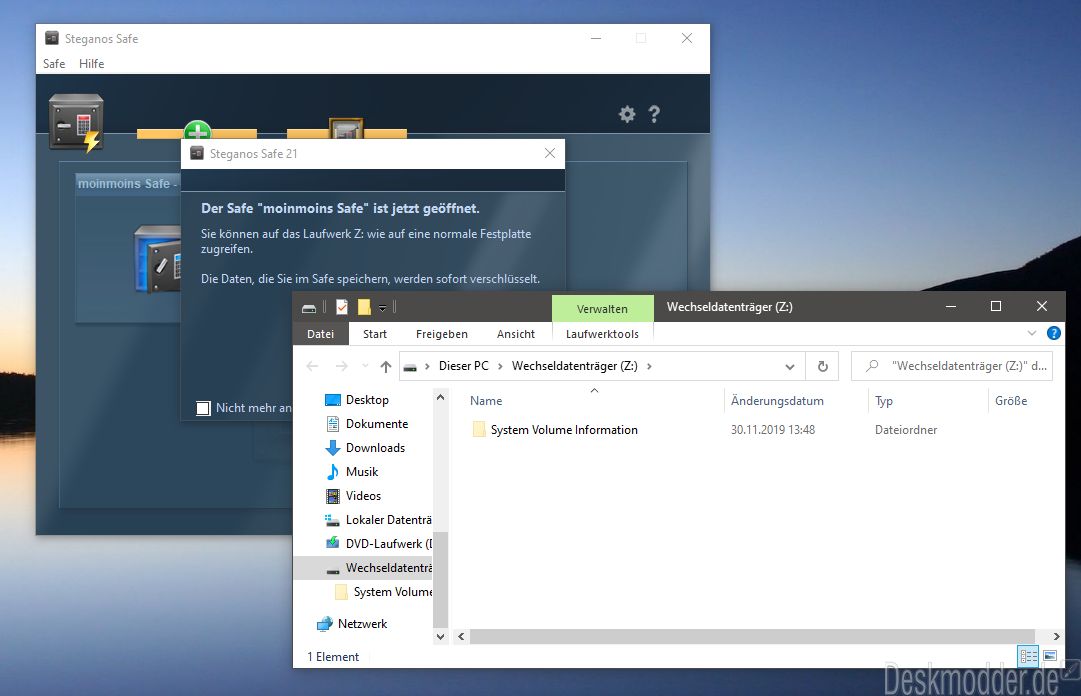Click the 'Dateiordner' type cell
The image size is (1081, 696).
[x=906, y=430]
